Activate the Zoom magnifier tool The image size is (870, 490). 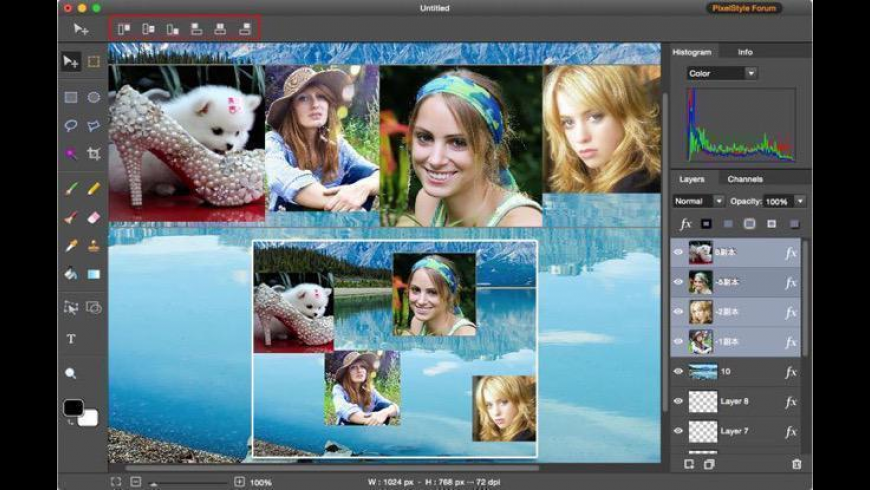point(71,373)
